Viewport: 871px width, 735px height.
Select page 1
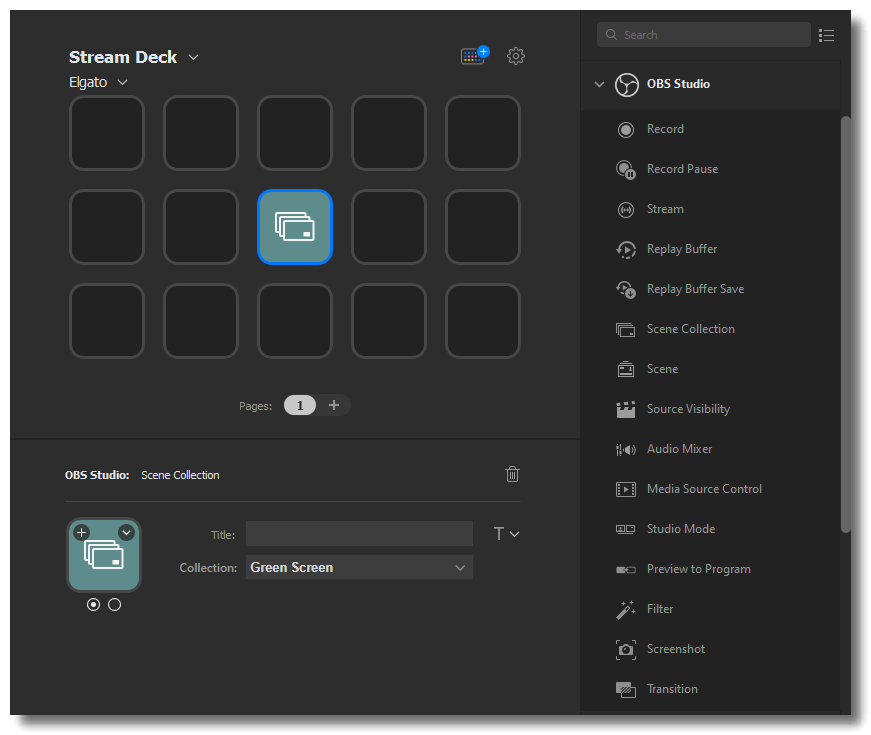pos(300,405)
